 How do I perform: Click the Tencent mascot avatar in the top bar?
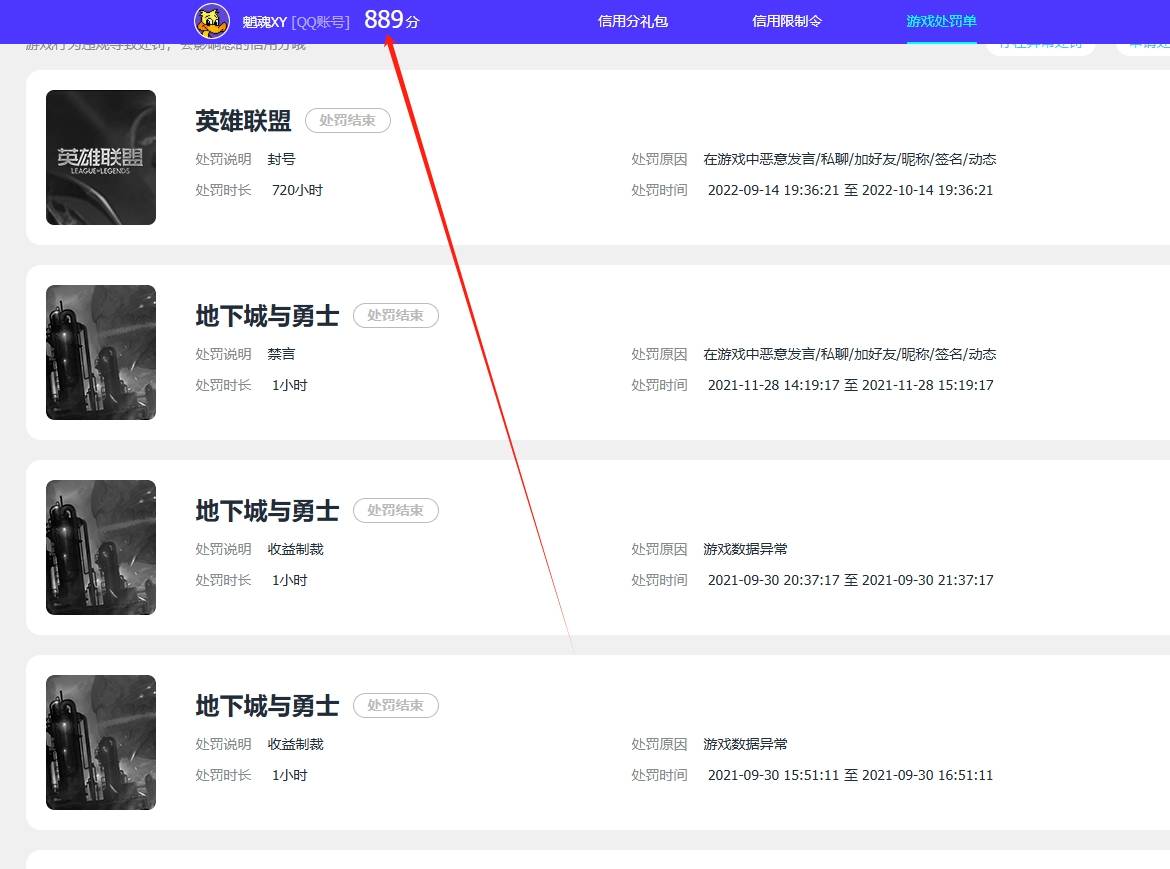(x=210, y=21)
